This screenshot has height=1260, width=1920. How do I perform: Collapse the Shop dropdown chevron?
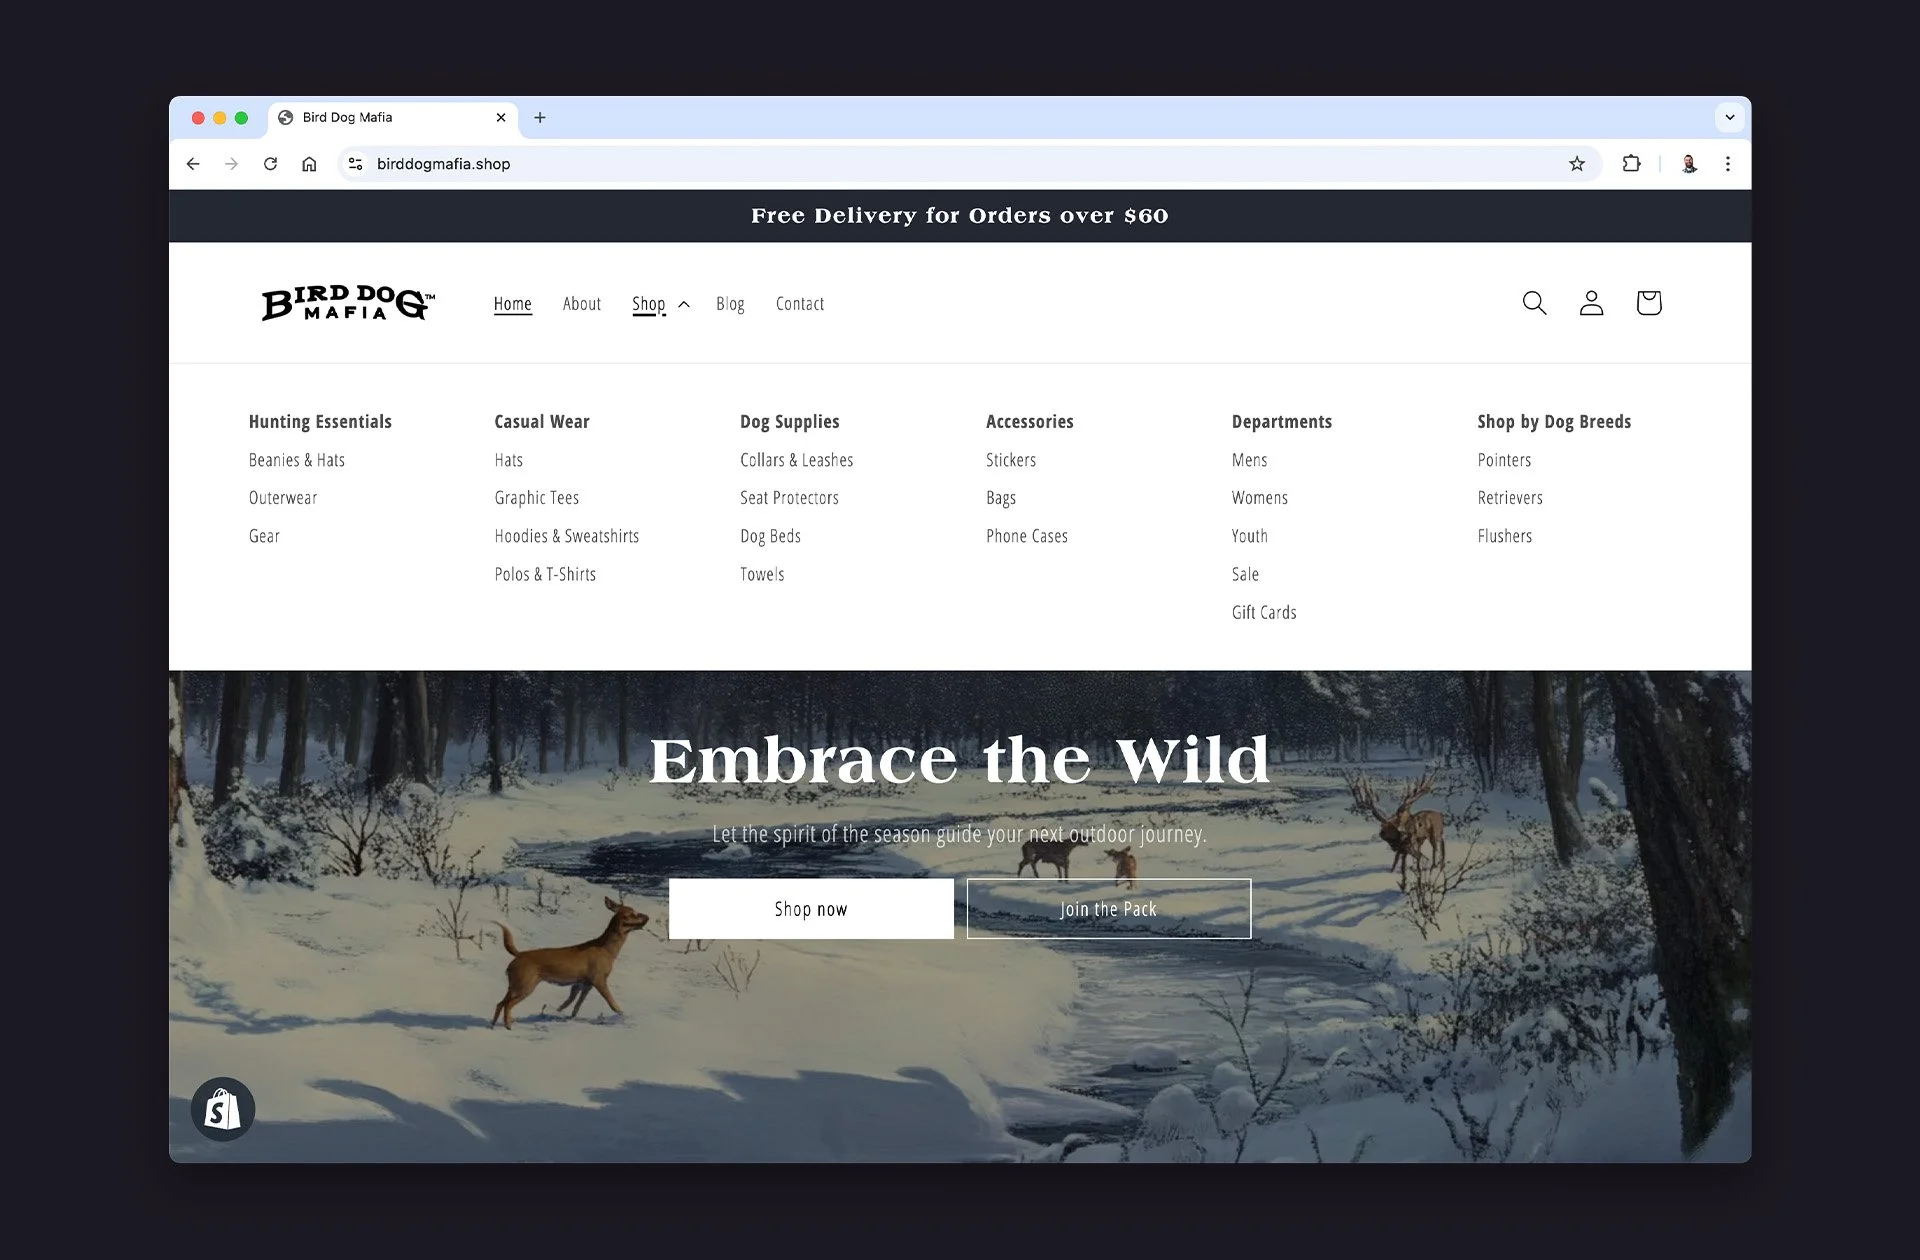[684, 304]
